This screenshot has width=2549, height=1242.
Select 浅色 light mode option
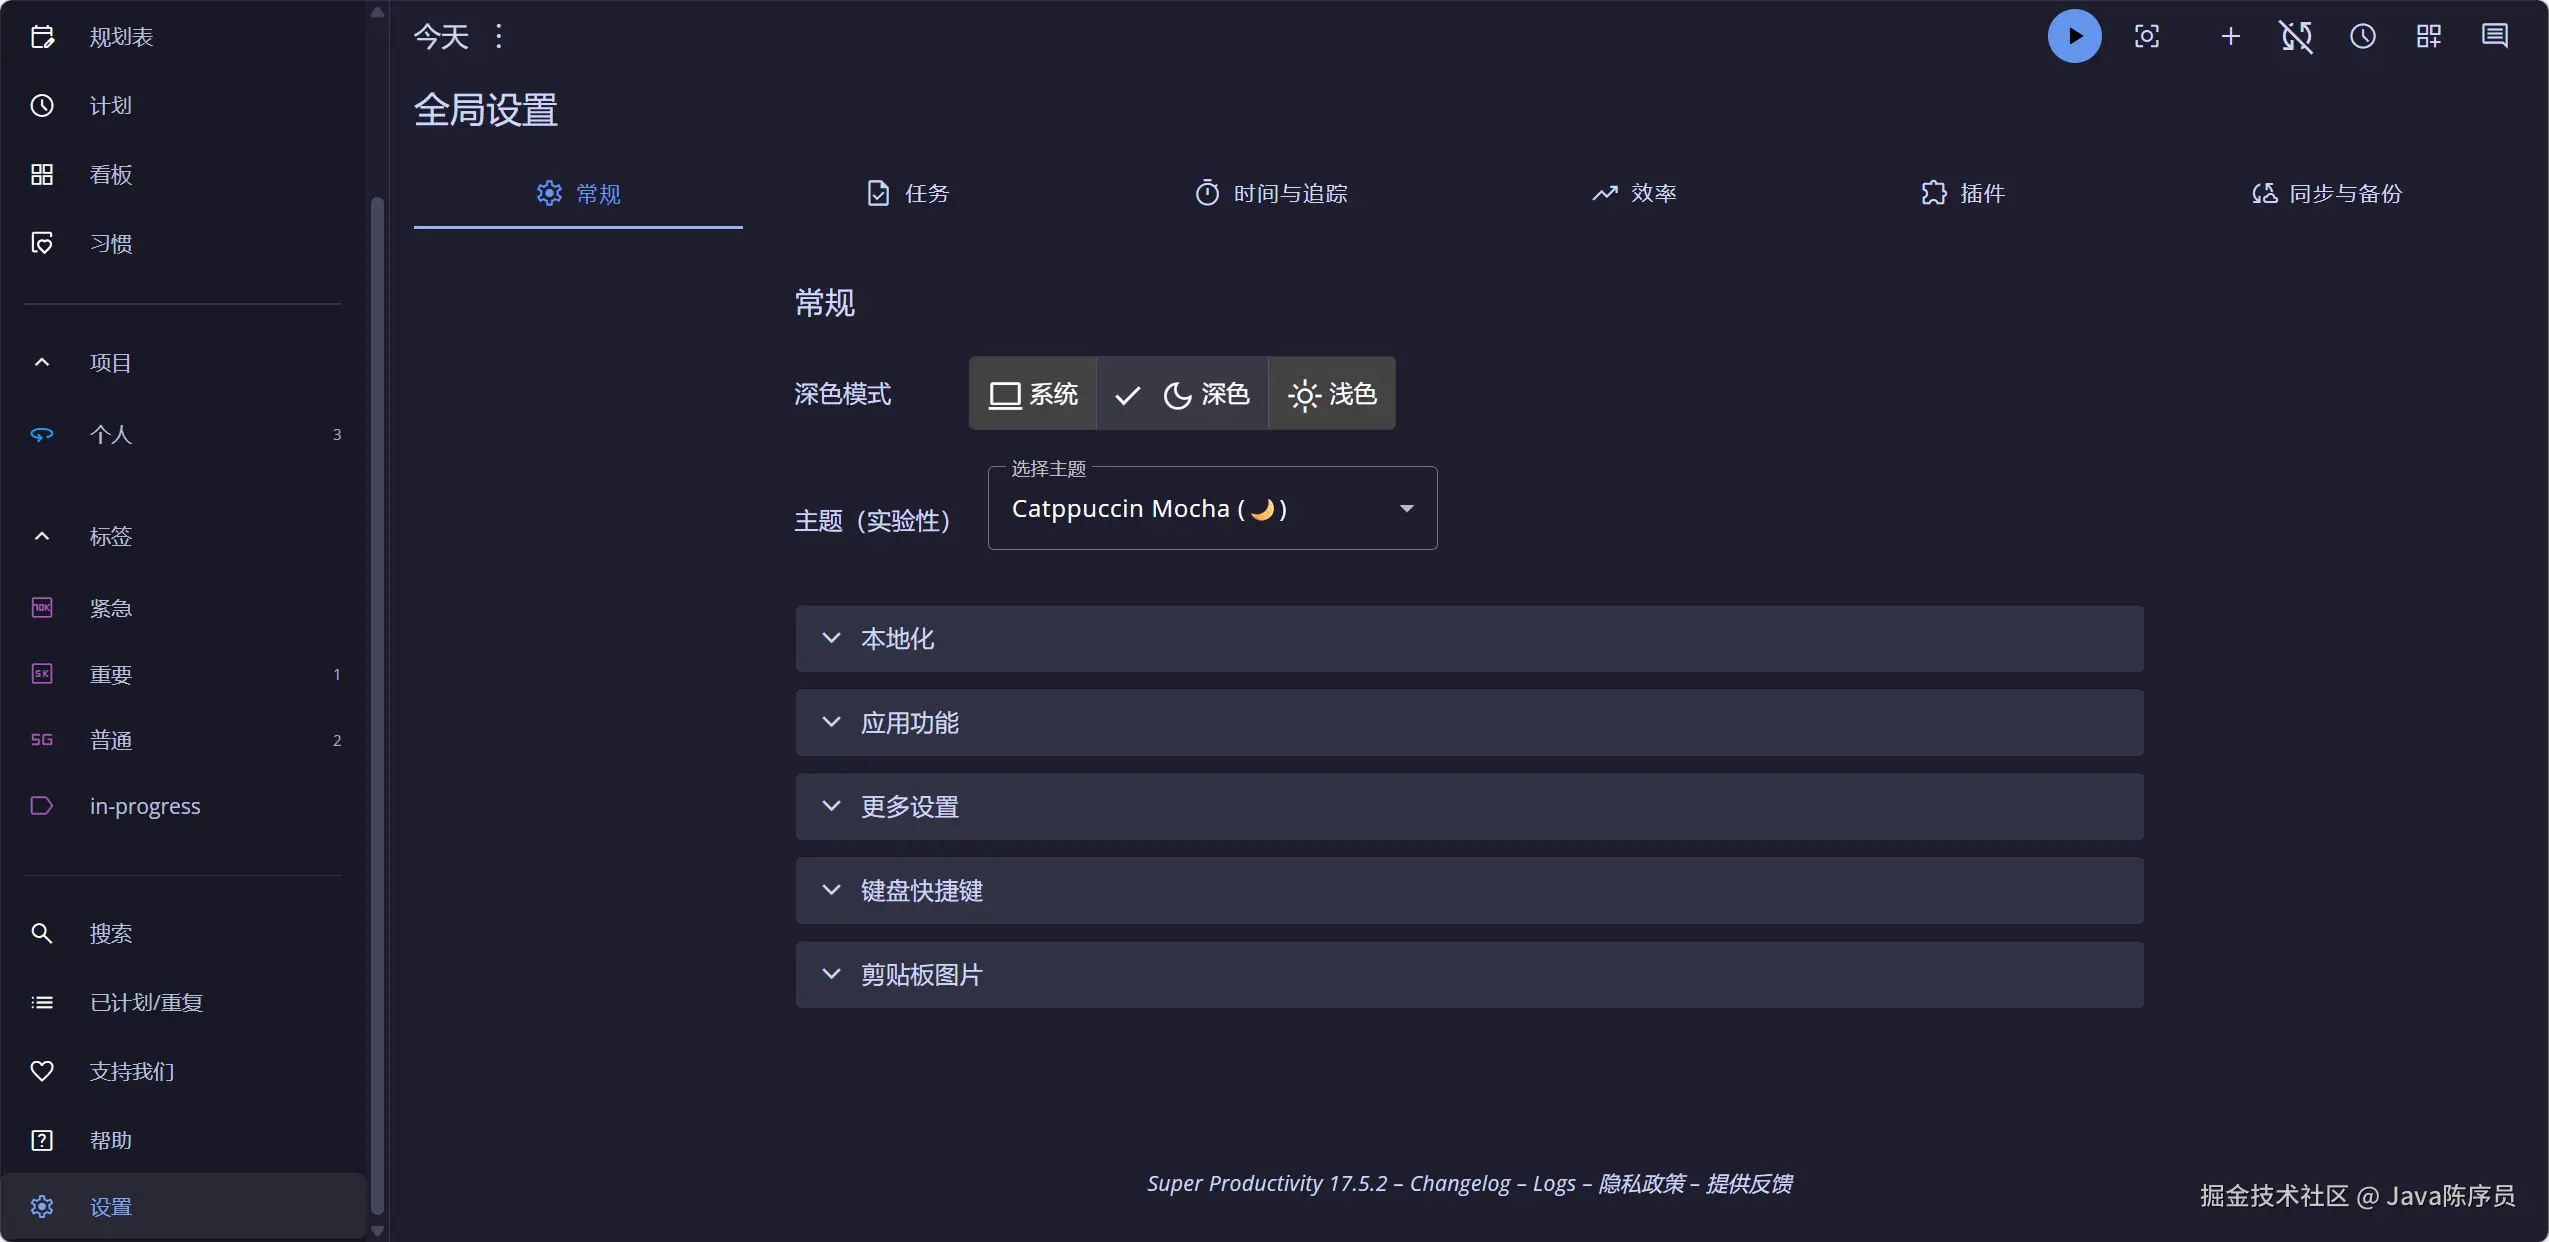click(x=1332, y=394)
